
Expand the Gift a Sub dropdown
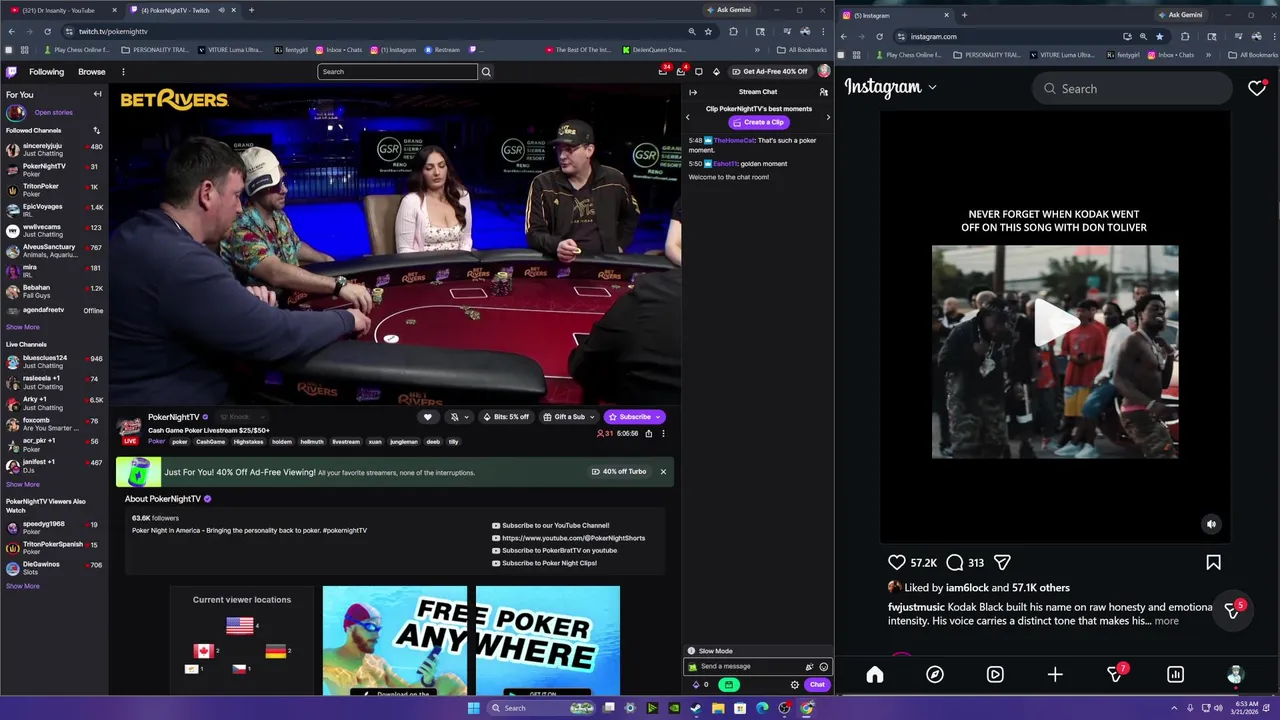pos(568,417)
